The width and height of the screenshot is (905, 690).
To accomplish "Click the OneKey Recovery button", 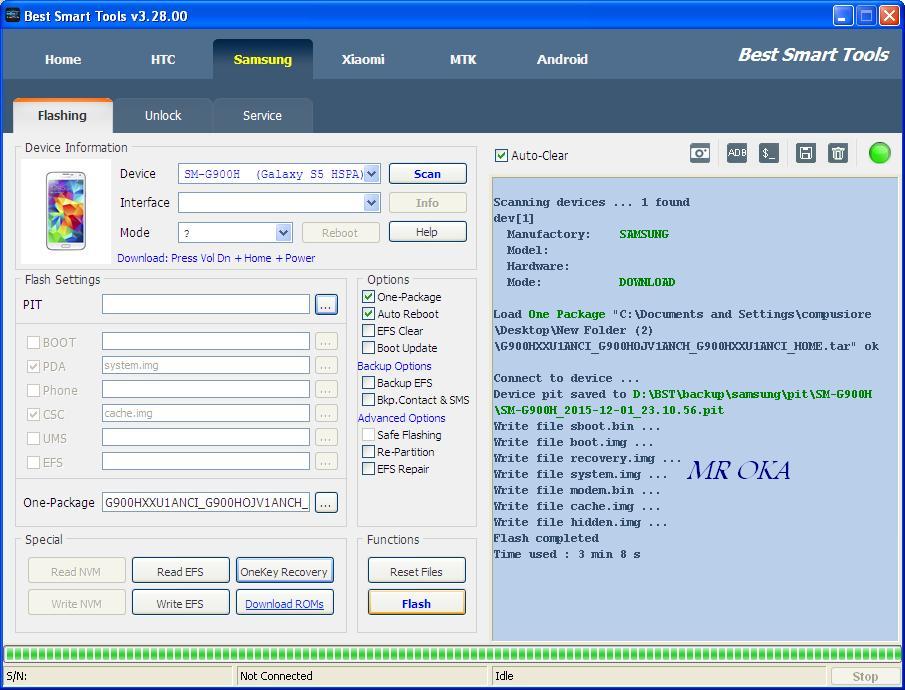I will [284, 572].
